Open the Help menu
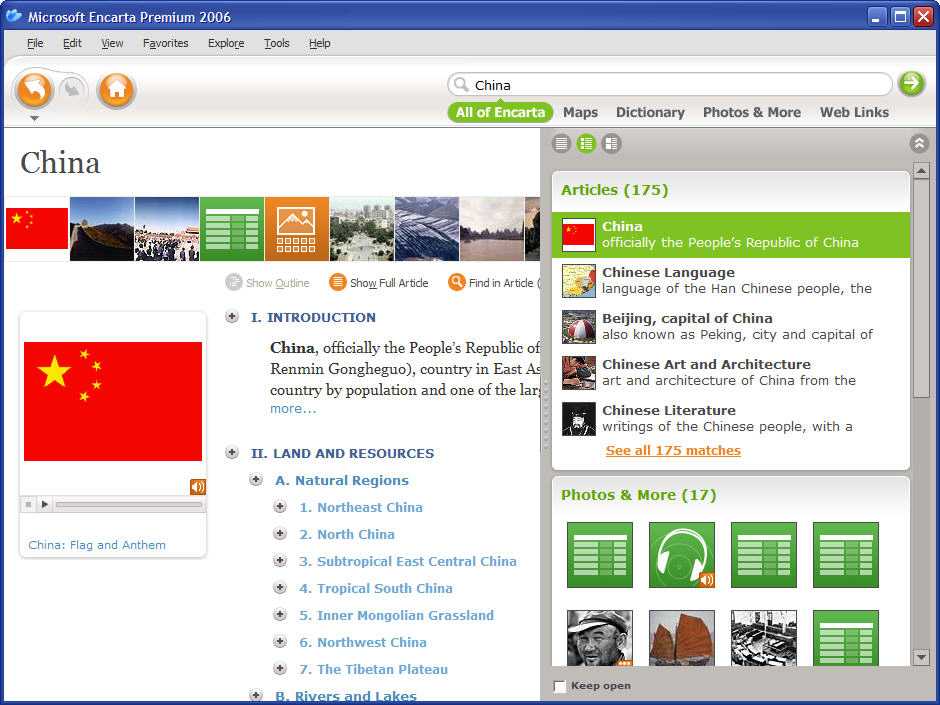This screenshot has width=940, height=705. (x=320, y=43)
